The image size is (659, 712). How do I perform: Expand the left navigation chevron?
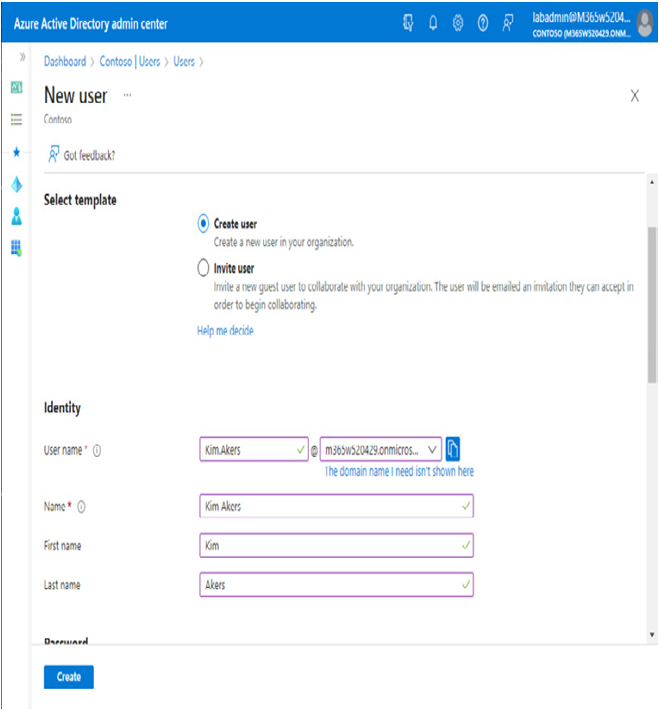22,57
